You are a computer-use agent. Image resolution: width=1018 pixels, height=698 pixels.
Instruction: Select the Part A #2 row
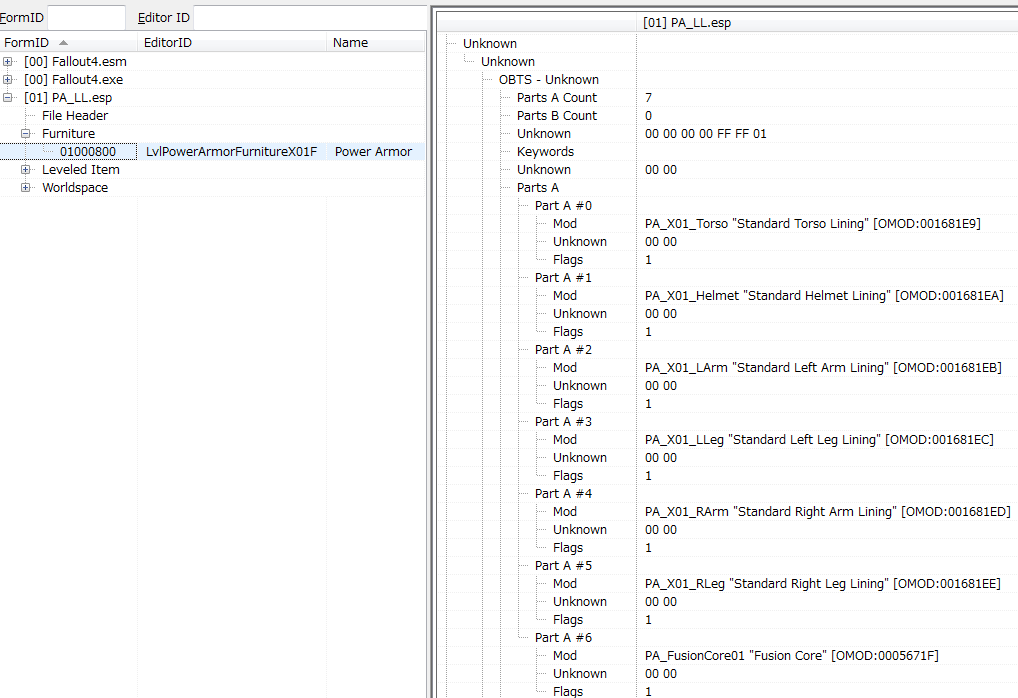tap(563, 350)
